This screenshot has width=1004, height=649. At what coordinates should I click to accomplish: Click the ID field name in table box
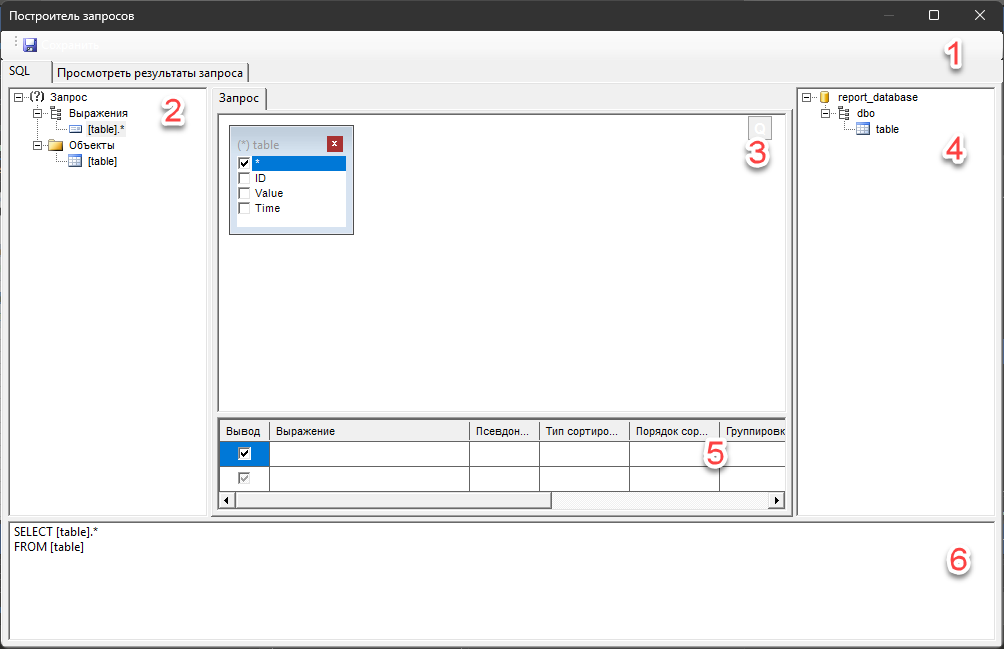point(260,178)
